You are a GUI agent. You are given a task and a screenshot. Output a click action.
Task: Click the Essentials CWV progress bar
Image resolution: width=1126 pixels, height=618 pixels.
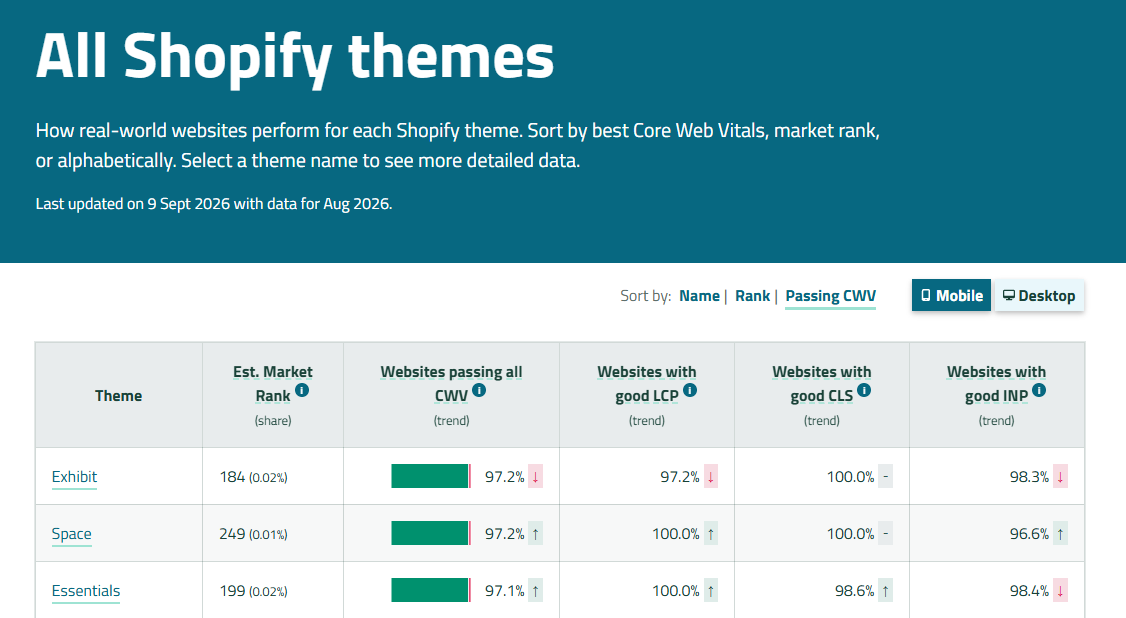coord(431,590)
